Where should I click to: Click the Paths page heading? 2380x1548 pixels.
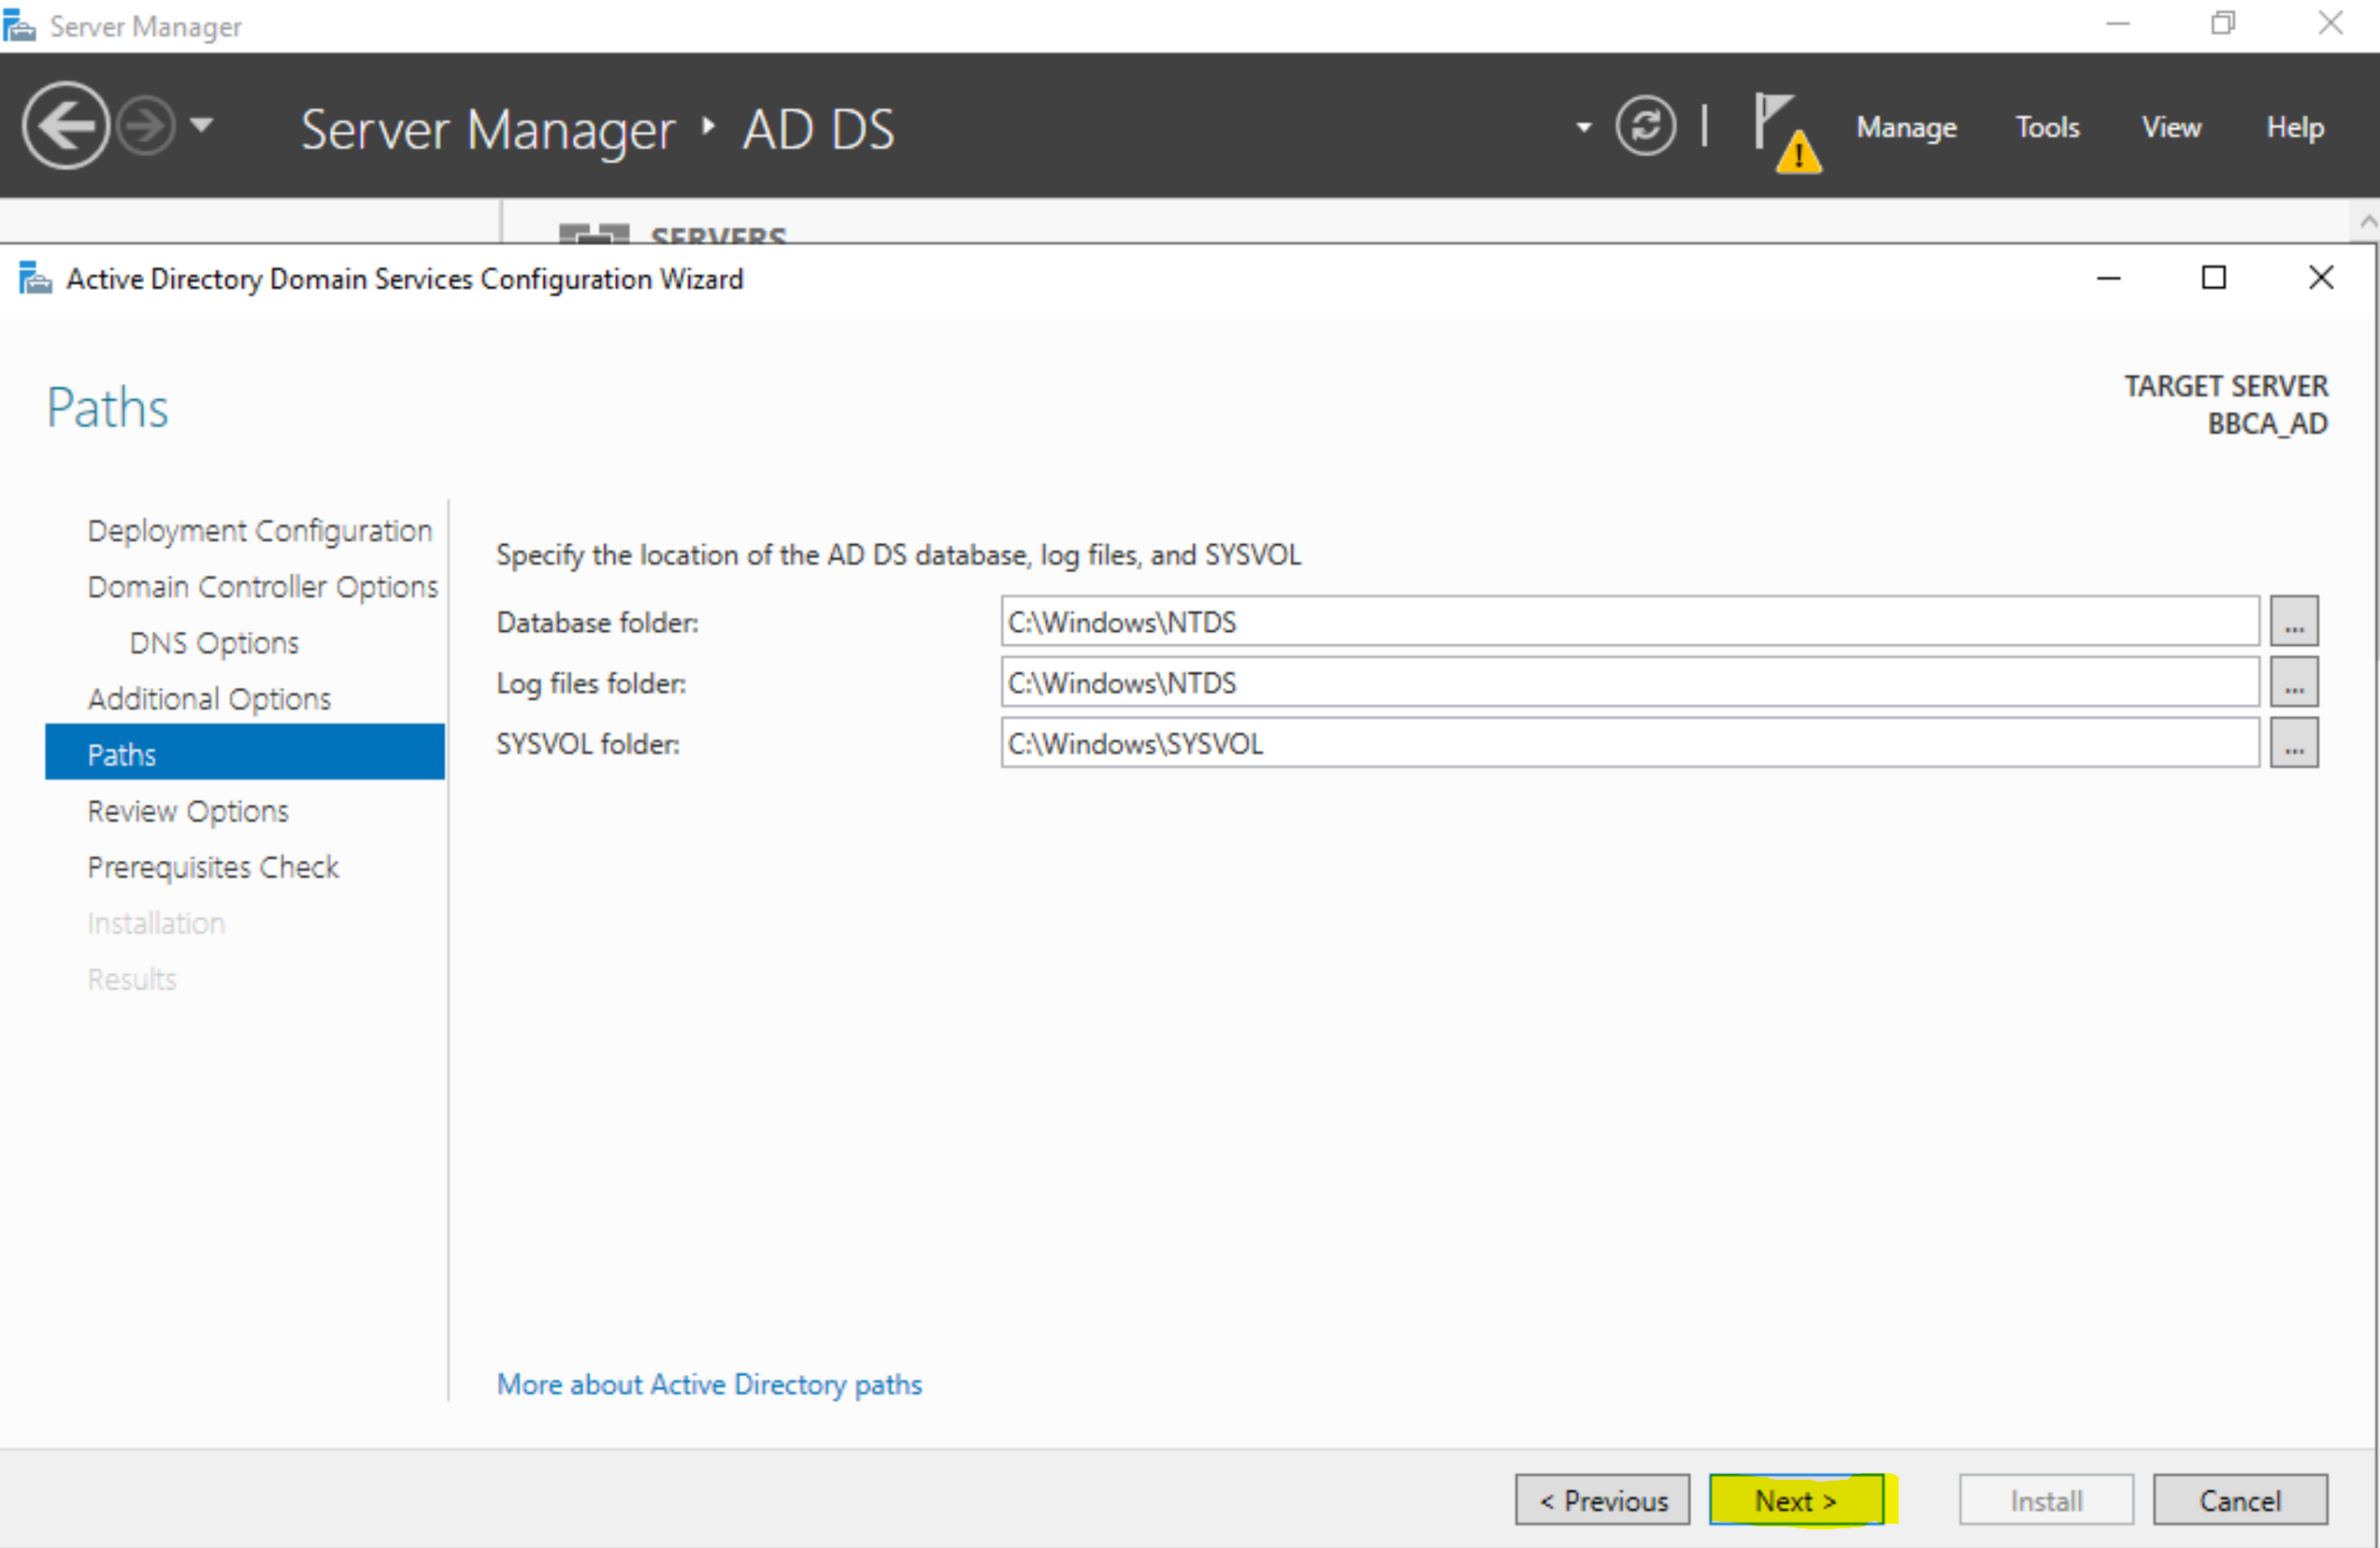click(108, 408)
